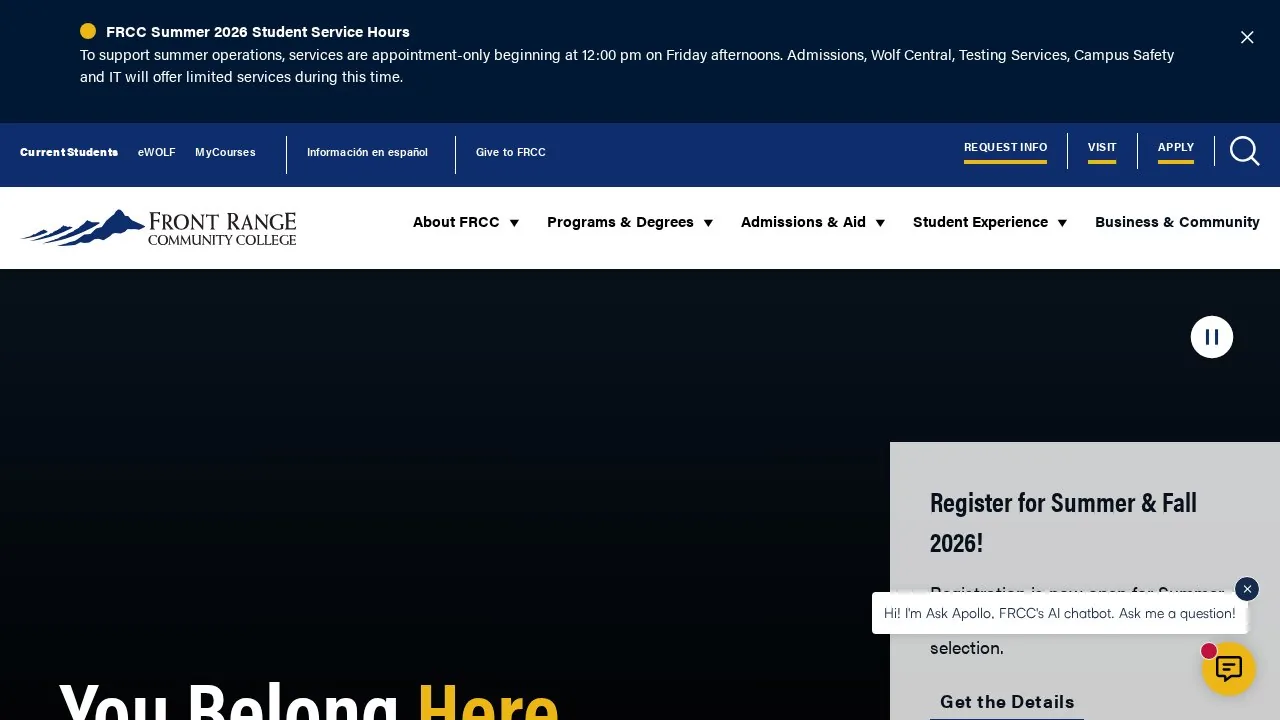Click the Summer 2026 Student Service Hours heading
This screenshot has height=720, width=1280.
[x=258, y=32]
